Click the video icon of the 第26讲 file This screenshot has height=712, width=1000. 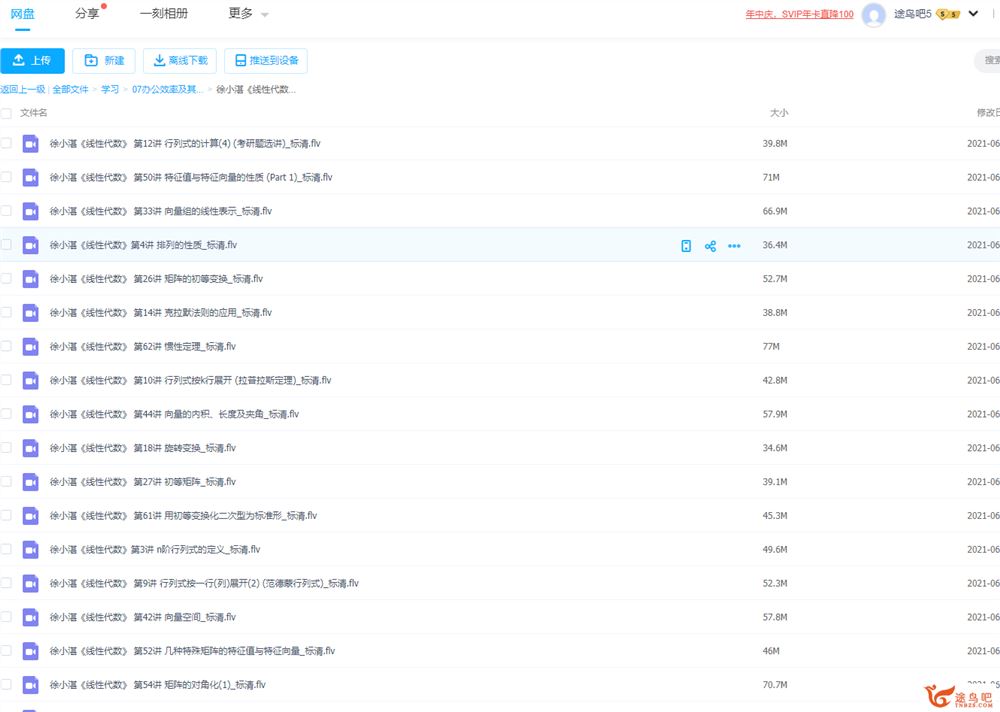(x=31, y=279)
